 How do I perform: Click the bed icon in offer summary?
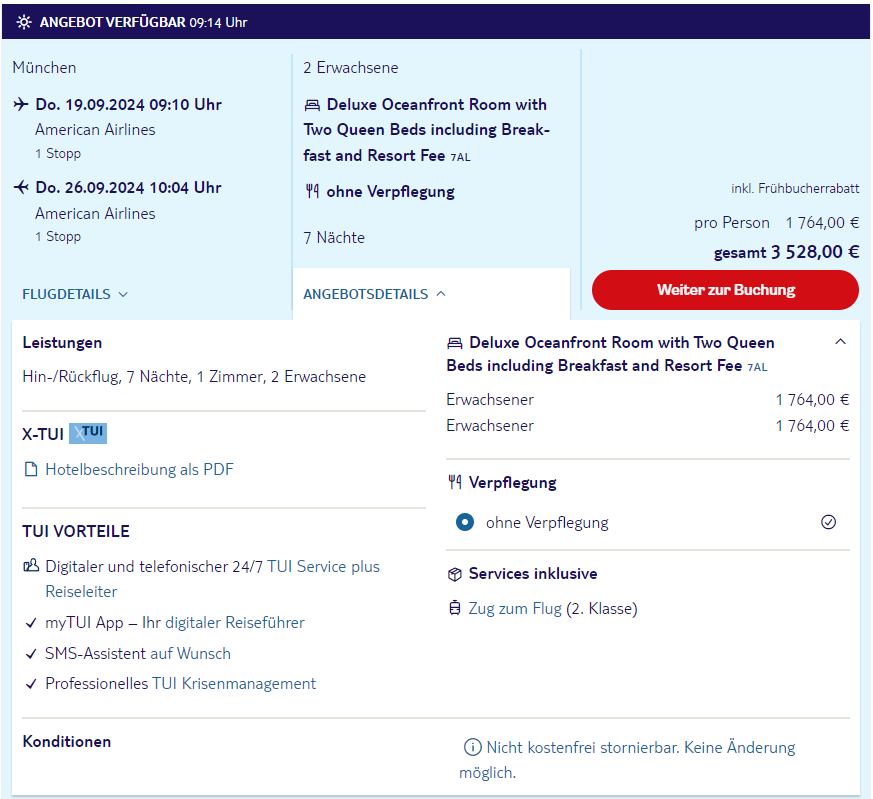point(312,105)
